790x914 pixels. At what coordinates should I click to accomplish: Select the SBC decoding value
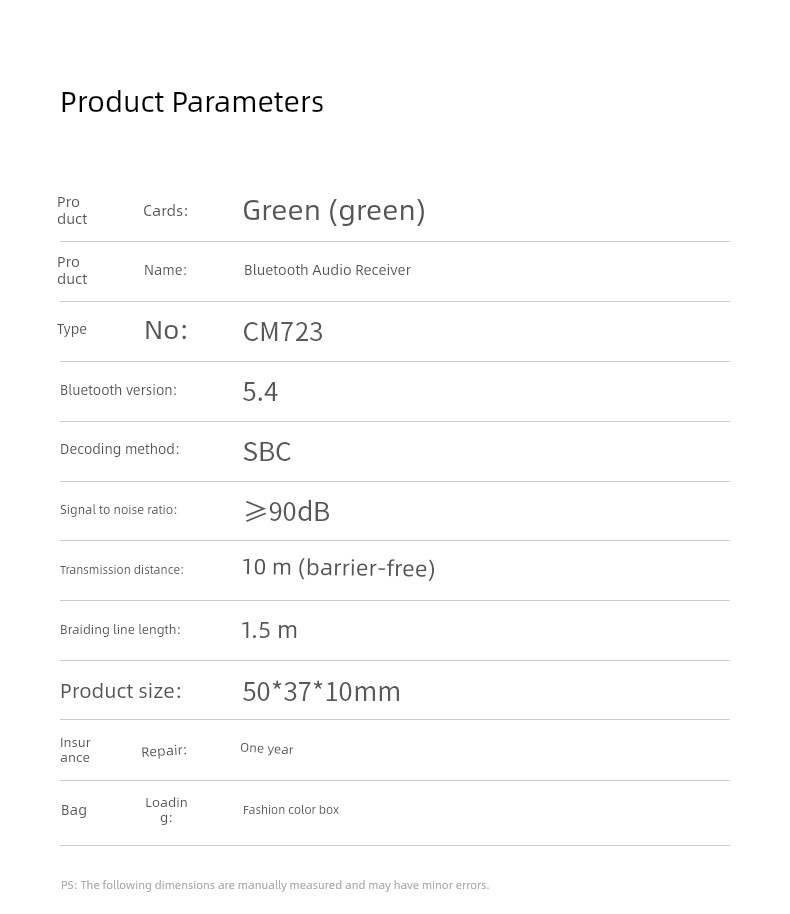click(267, 452)
